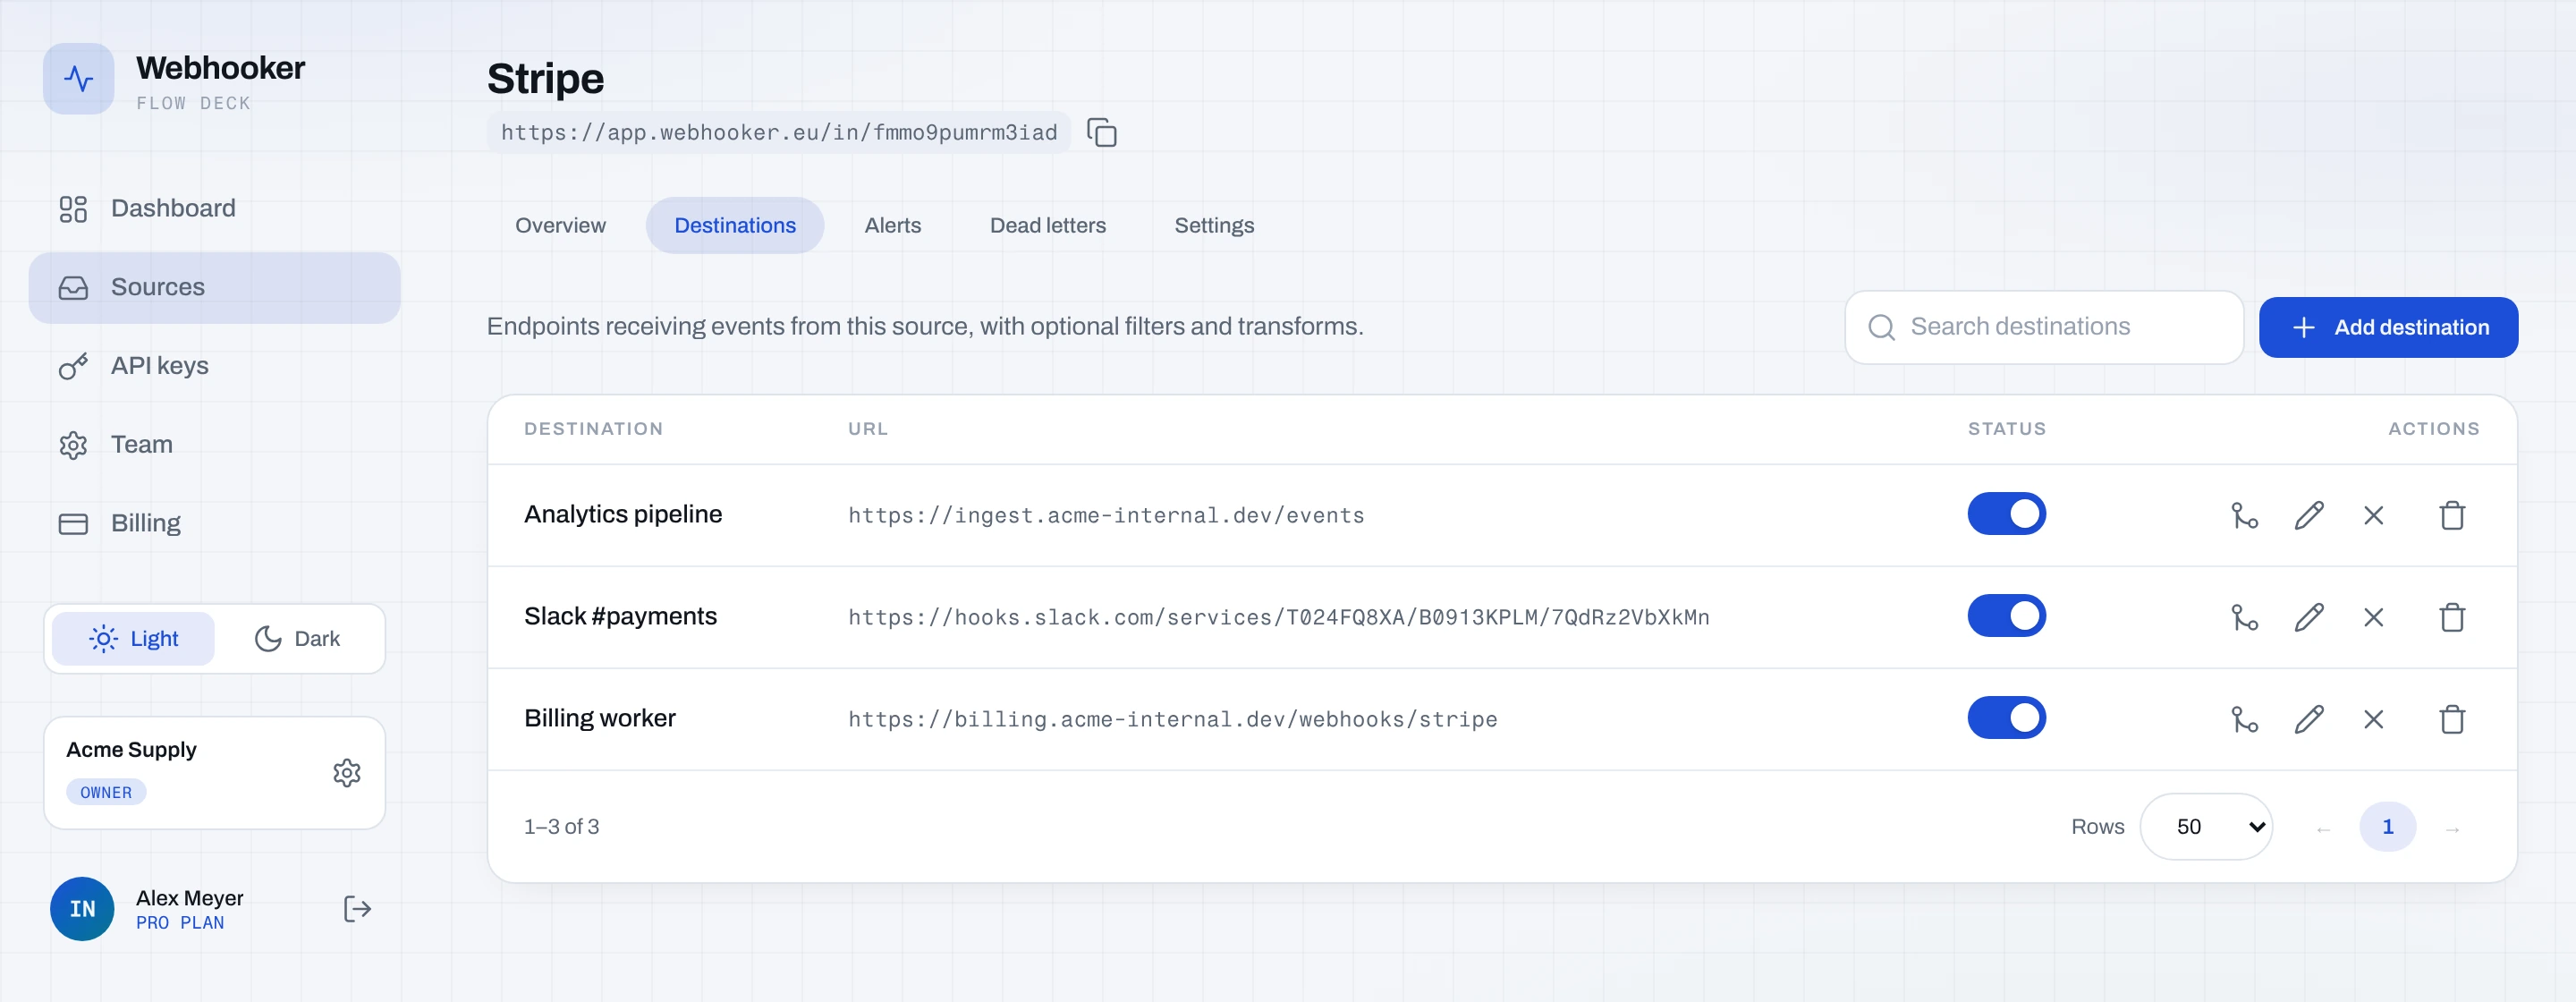Navigate to Billing in sidebar
Image resolution: width=2576 pixels, height=1002 pixels.
click(214, 523)
